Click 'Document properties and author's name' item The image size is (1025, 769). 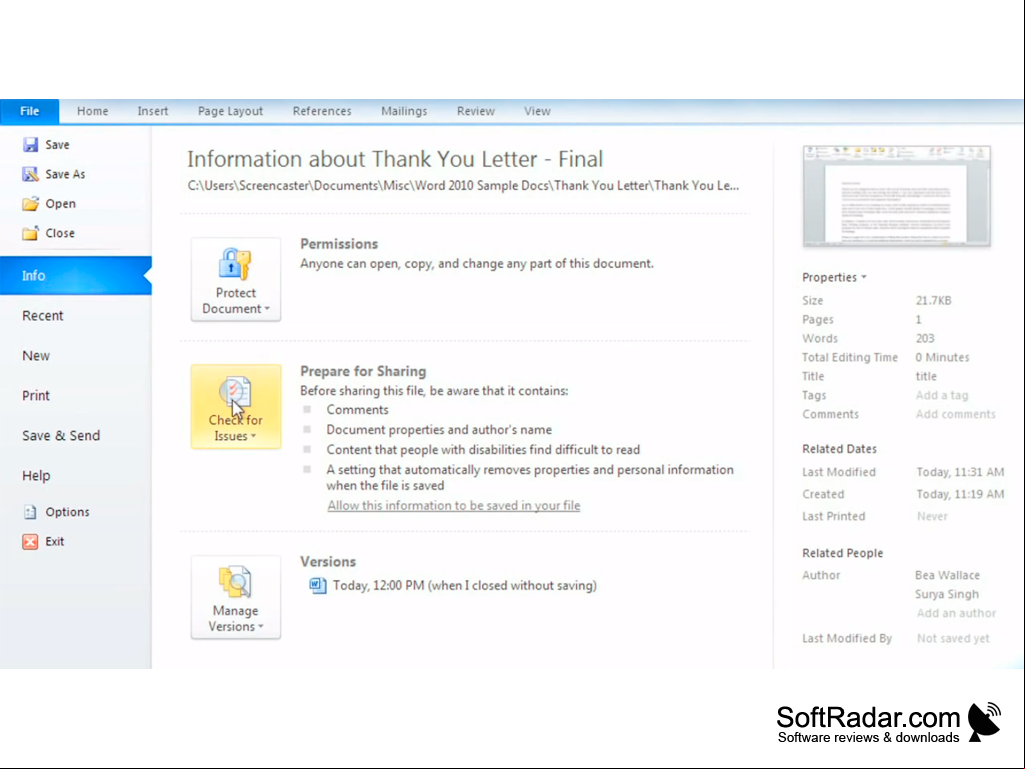click(x=439, y=430)
